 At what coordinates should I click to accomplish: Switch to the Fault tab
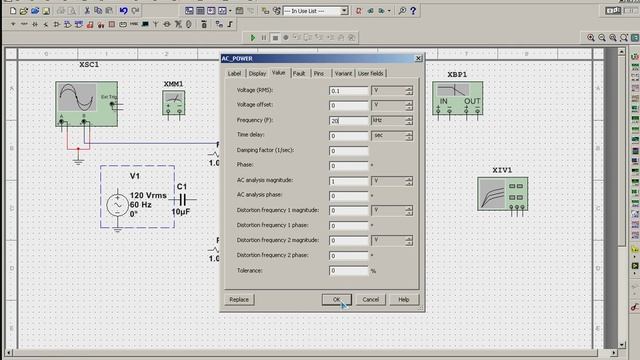[x=299, y=73]
